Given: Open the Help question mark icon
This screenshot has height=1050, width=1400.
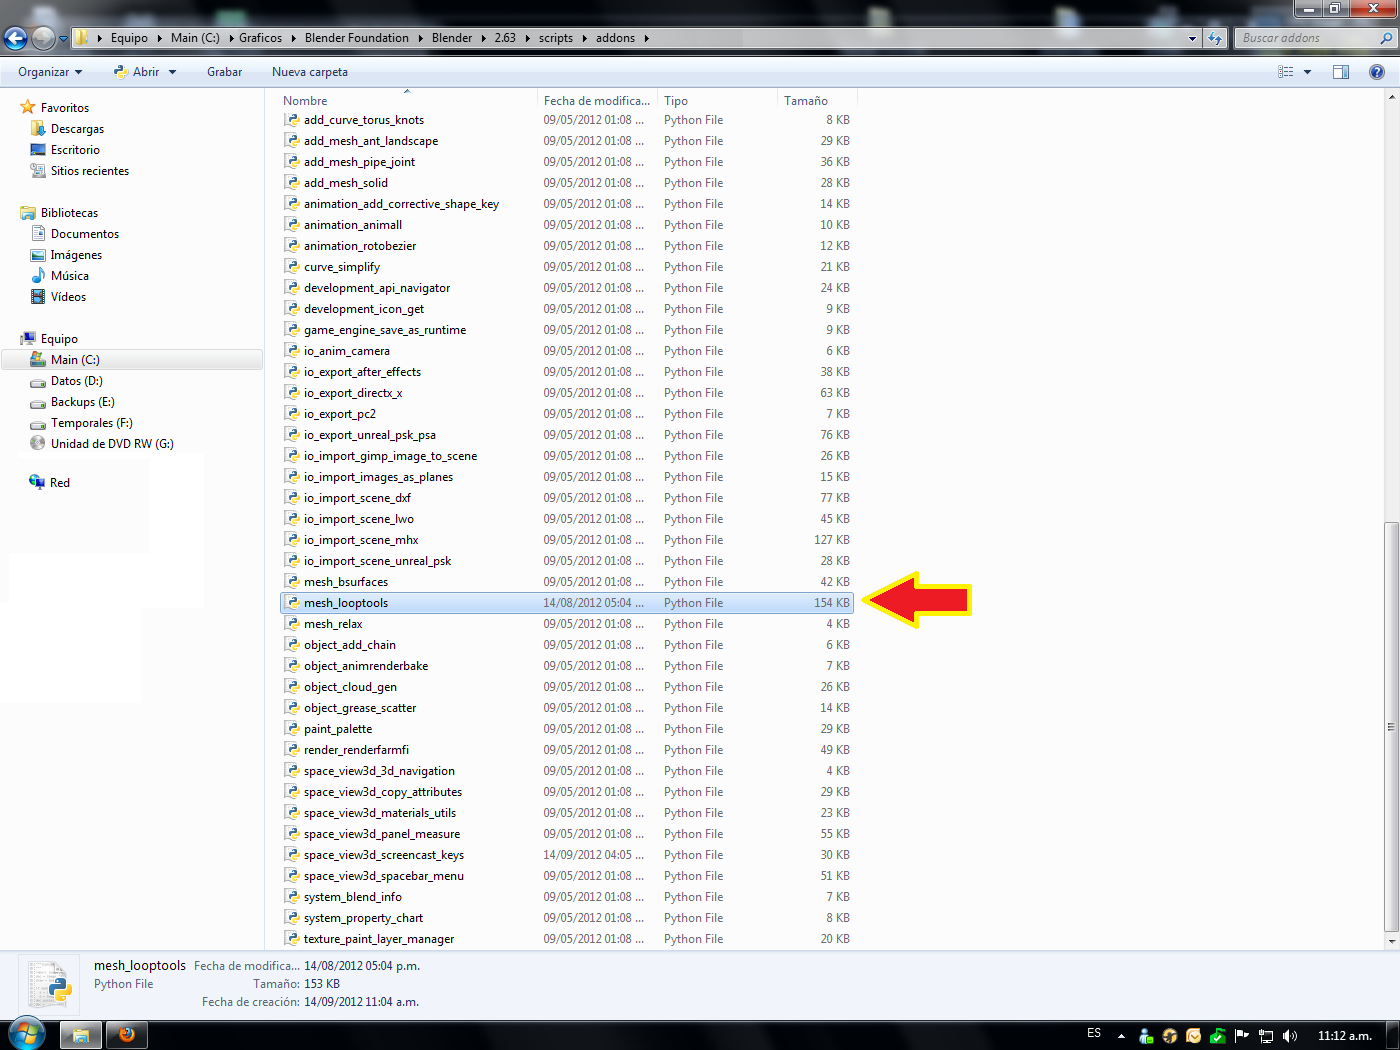Looking at the screenshot, I should 1377,72.
